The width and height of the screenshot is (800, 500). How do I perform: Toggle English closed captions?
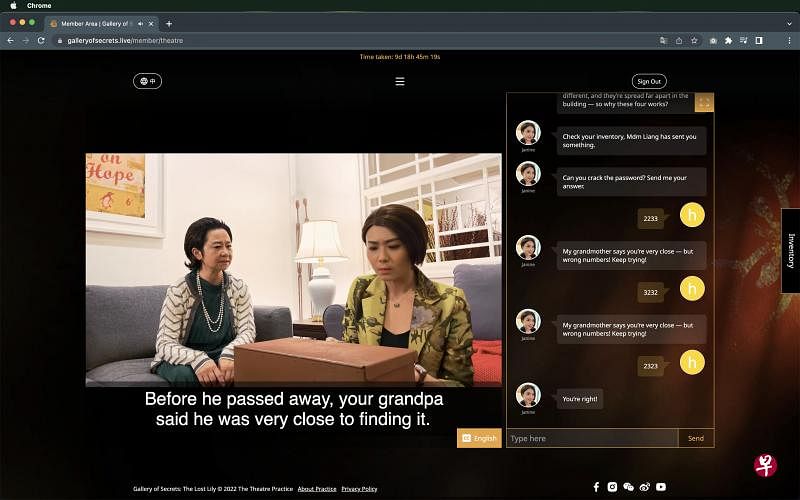[479, 438]
